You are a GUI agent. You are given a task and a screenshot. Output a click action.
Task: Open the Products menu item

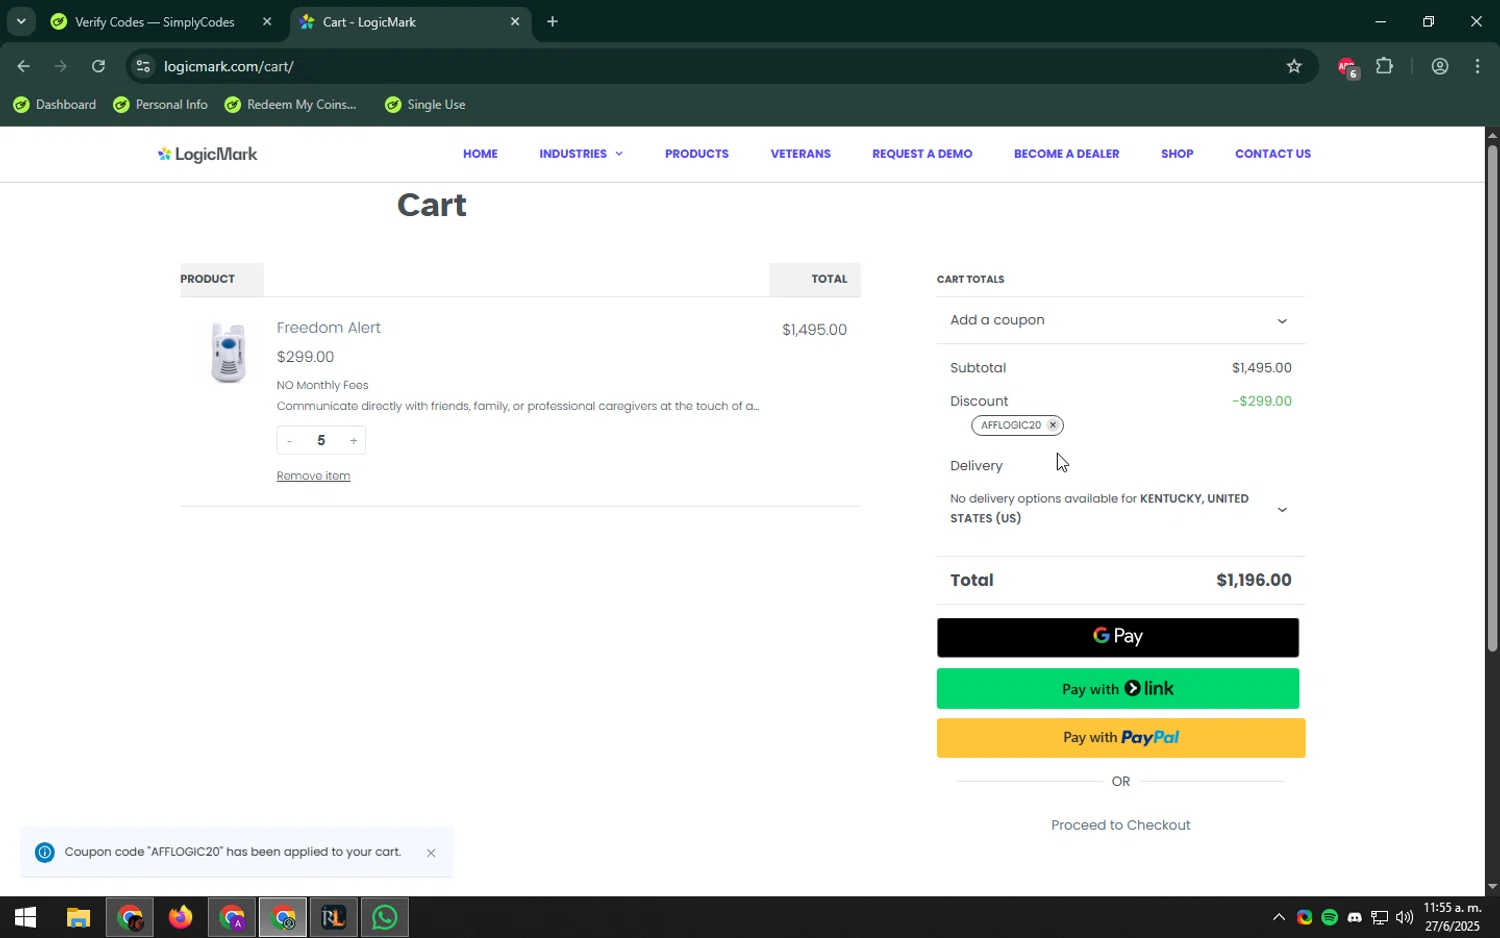pyautogui.click(x=697, y=154)
